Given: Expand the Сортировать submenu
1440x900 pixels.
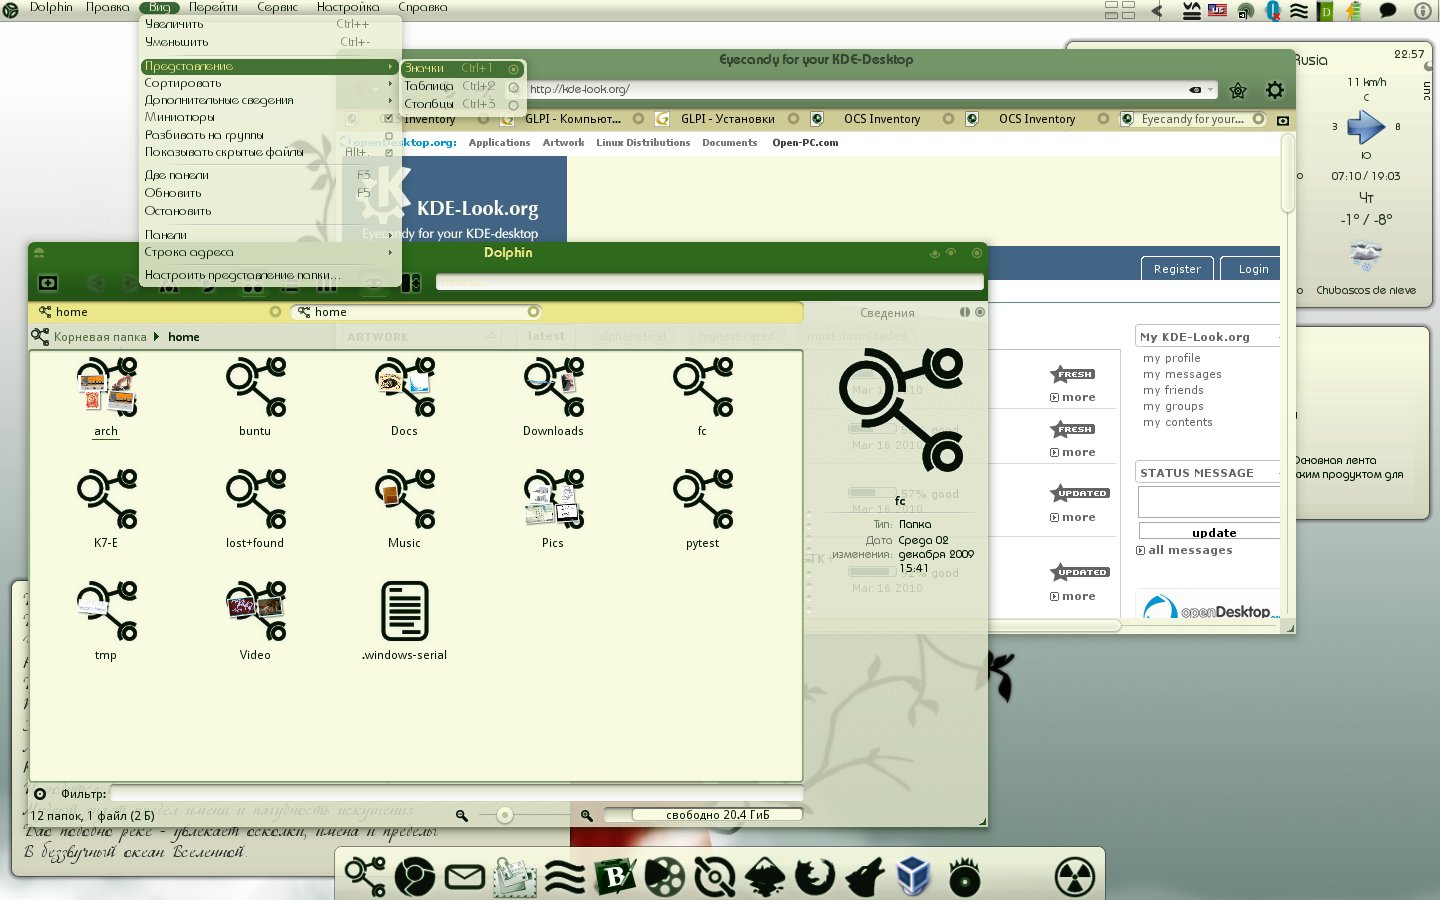Looking at the screenshot, I should (271, 84).
